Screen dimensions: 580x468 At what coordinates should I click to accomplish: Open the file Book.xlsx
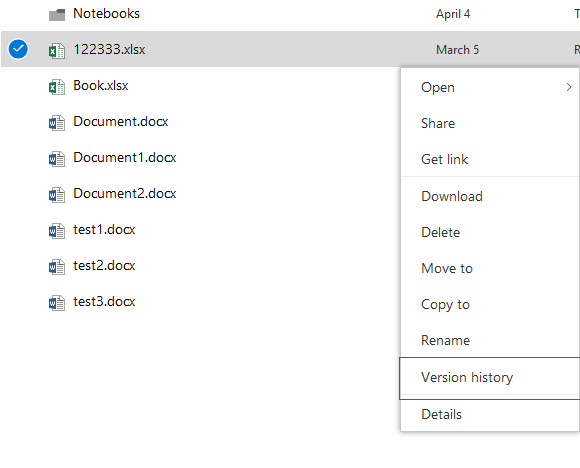tap(101, 85)
